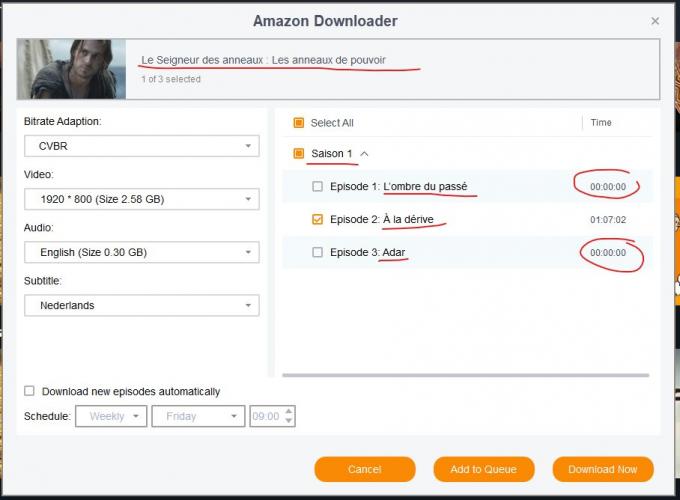Check Episode 3: Adar
The width and height of the screenshot is (680, 500).
pyautogui.click(x=317, y=252)
